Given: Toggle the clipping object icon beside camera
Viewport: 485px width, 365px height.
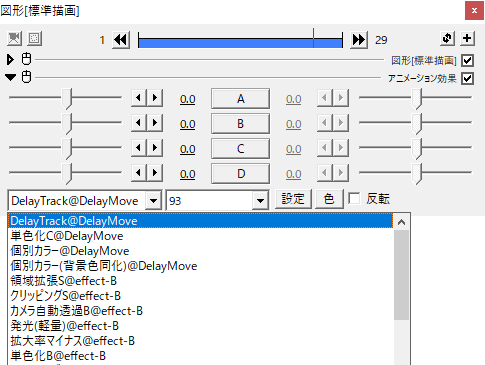Looking at the screenshot, I should (34, 39).
